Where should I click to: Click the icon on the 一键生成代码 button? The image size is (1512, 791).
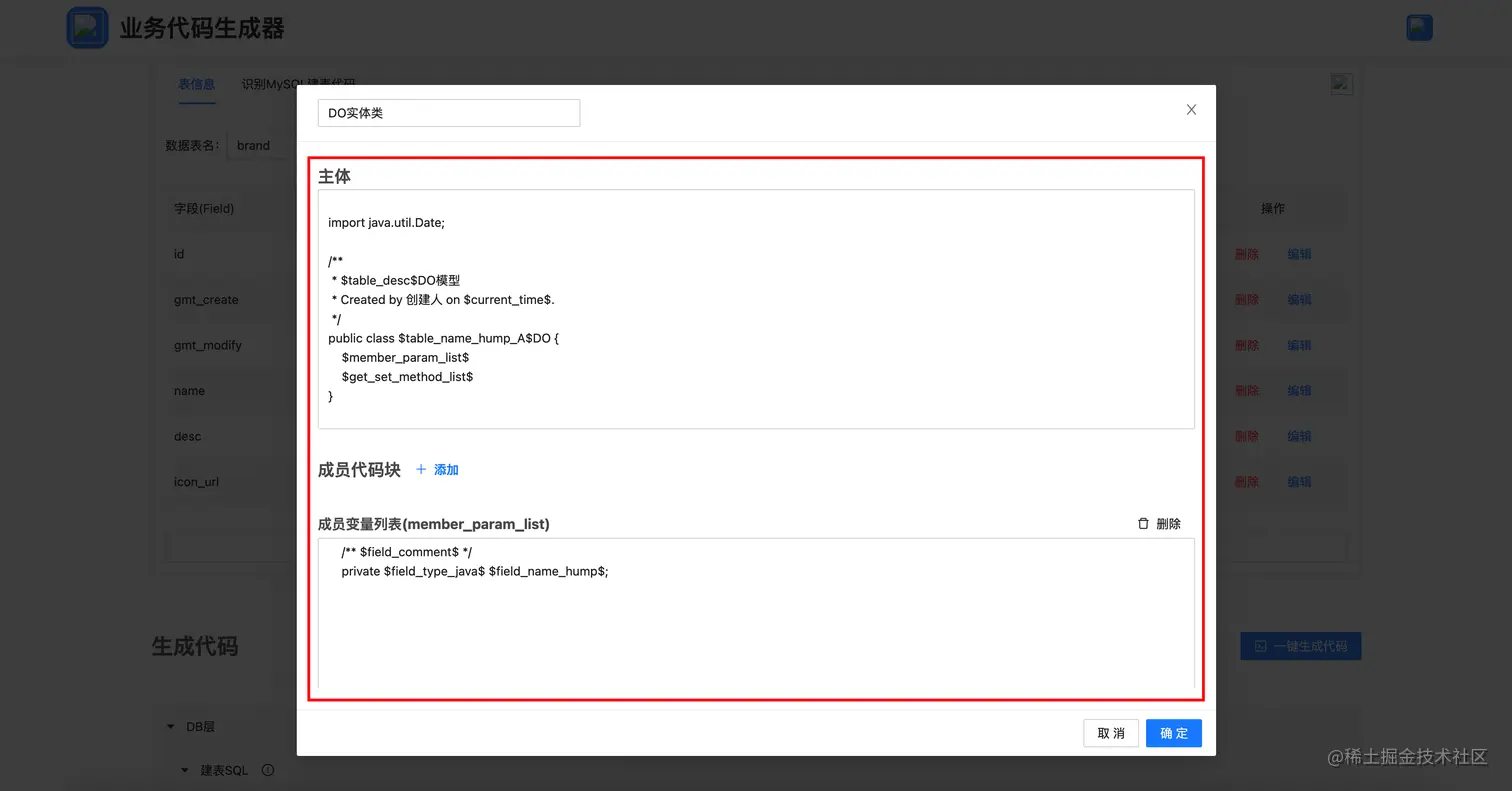click(x=1261, y=646)
